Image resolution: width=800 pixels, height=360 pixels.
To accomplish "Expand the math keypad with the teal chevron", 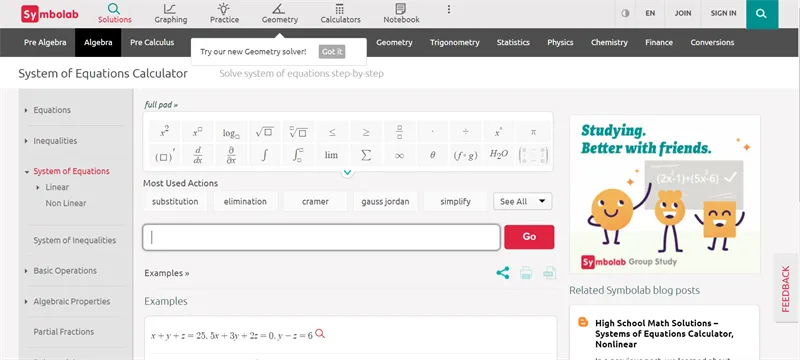I will click(347, 172).
